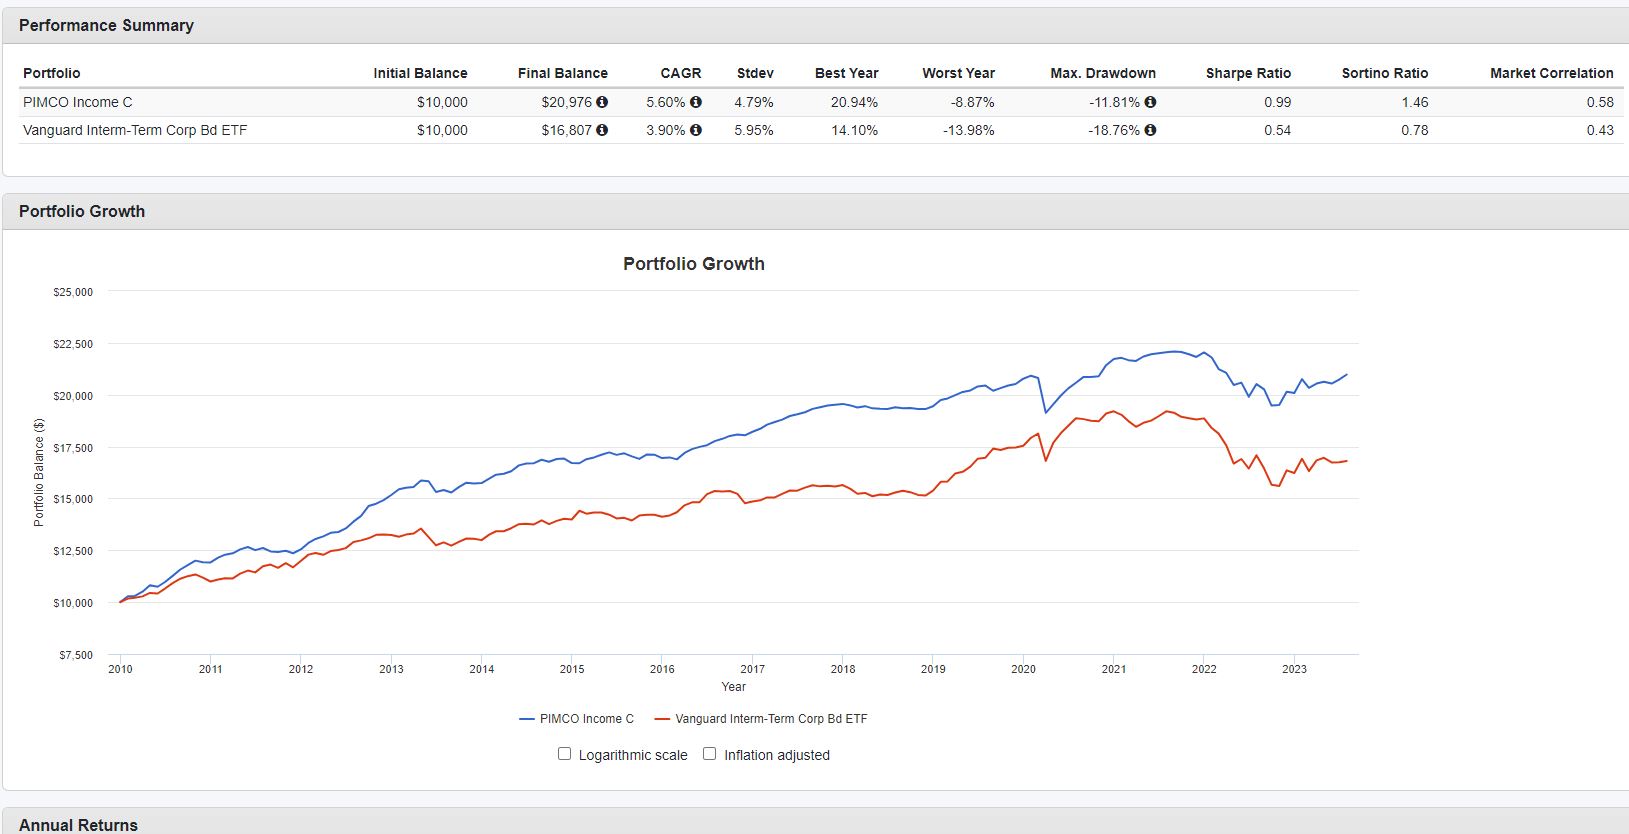Click the Portfolio Growth panel heading
The height and width of the screenshot is (834, 1629).
point(82,211)
